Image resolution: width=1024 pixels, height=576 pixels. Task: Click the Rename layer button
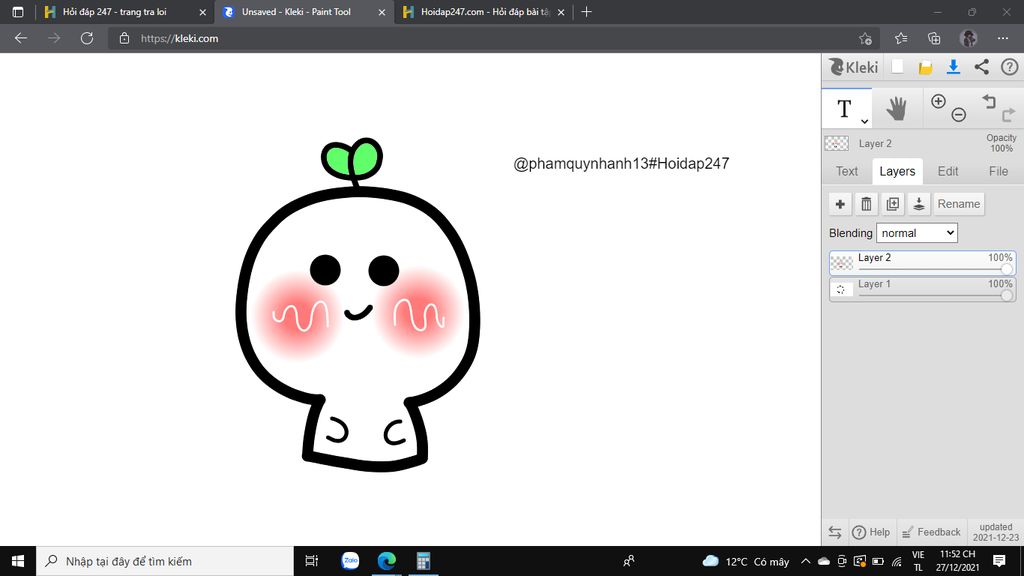point(959,204)
